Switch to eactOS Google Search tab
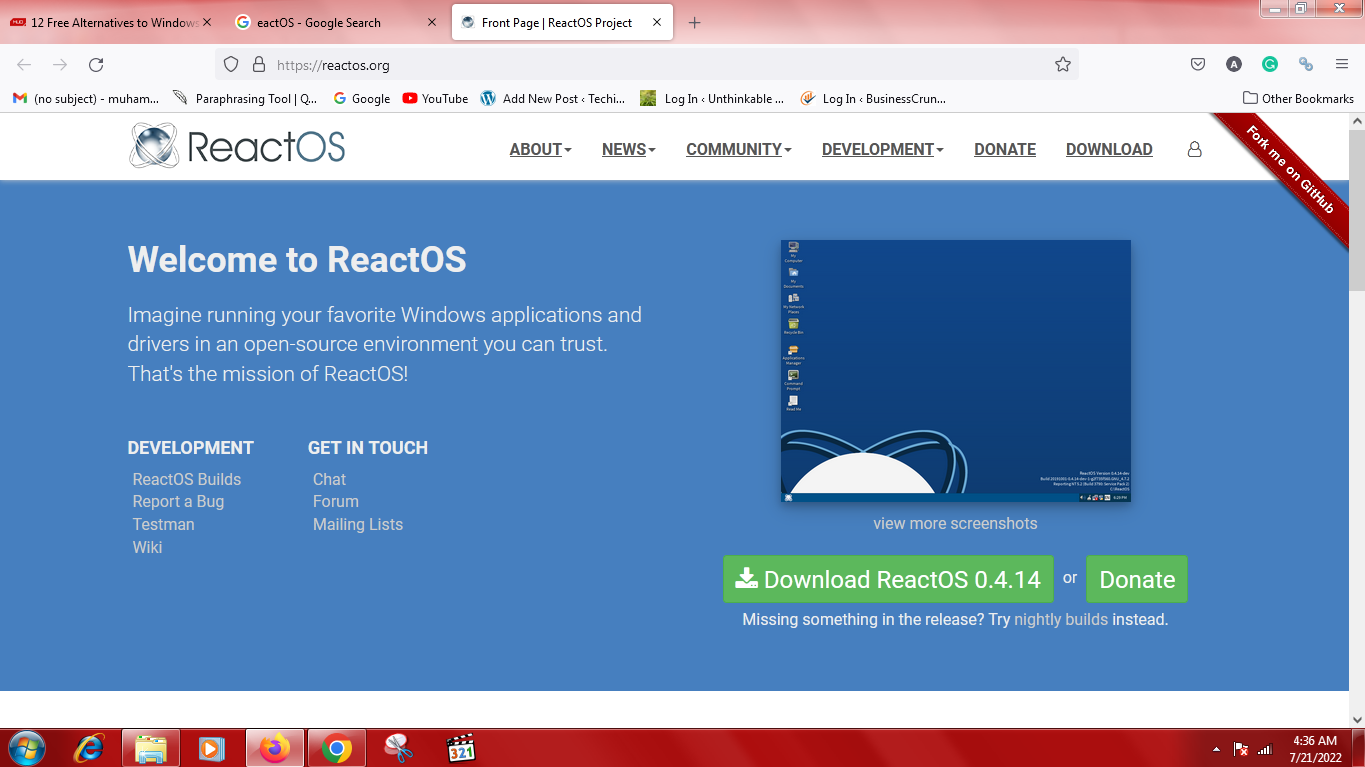Image resolution: width=1365 pixels, height=767 pixels. coord(338,22)
